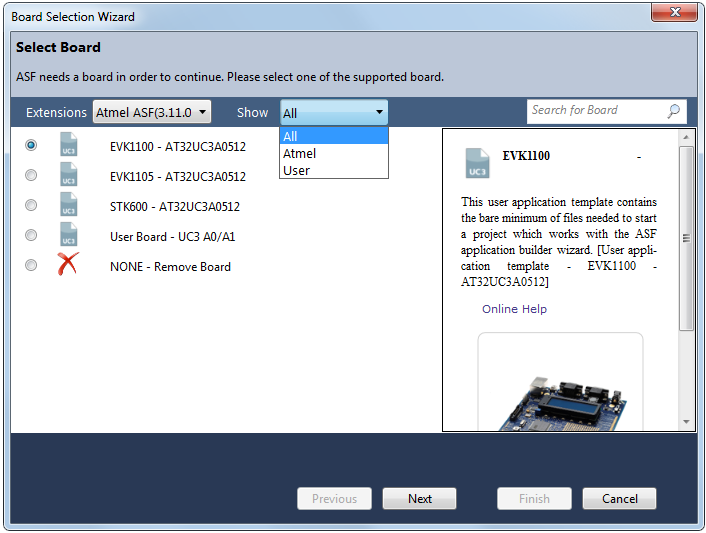Select the User Board - UC3 A0/A1 radio button
The image size is (706, 533).
(x=31, y=235)
